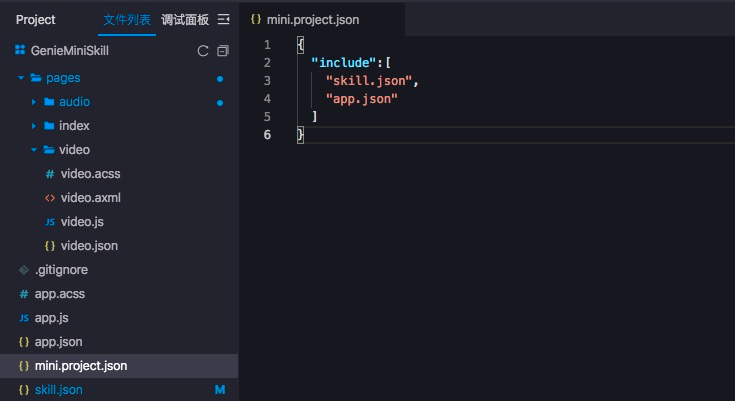This screenshot has height=401, width=735.
Task: Click the panel menu icon beside 调试面板
Action: click(223, 19)
